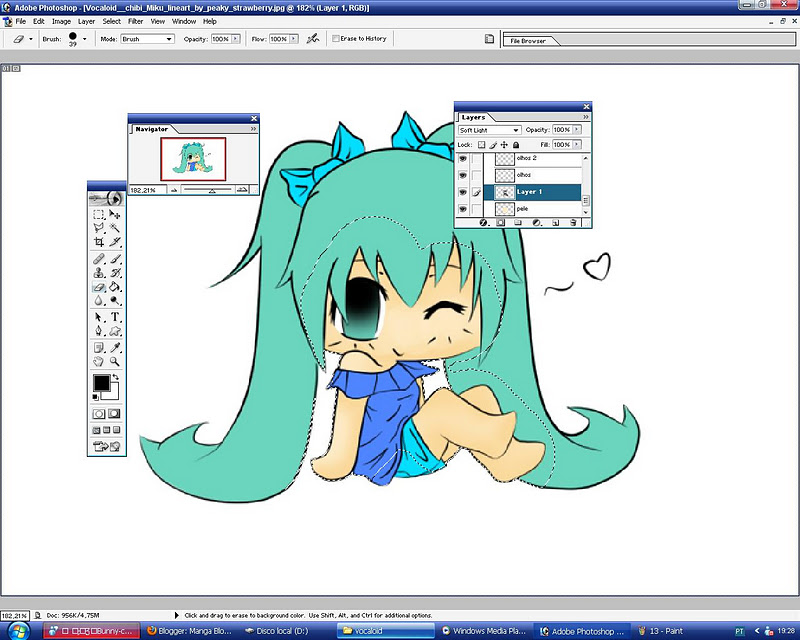The height and width of the screenshot is (640, 800).
Task: Select the Eraser tool in toolbox
Action: pos(98,287)
